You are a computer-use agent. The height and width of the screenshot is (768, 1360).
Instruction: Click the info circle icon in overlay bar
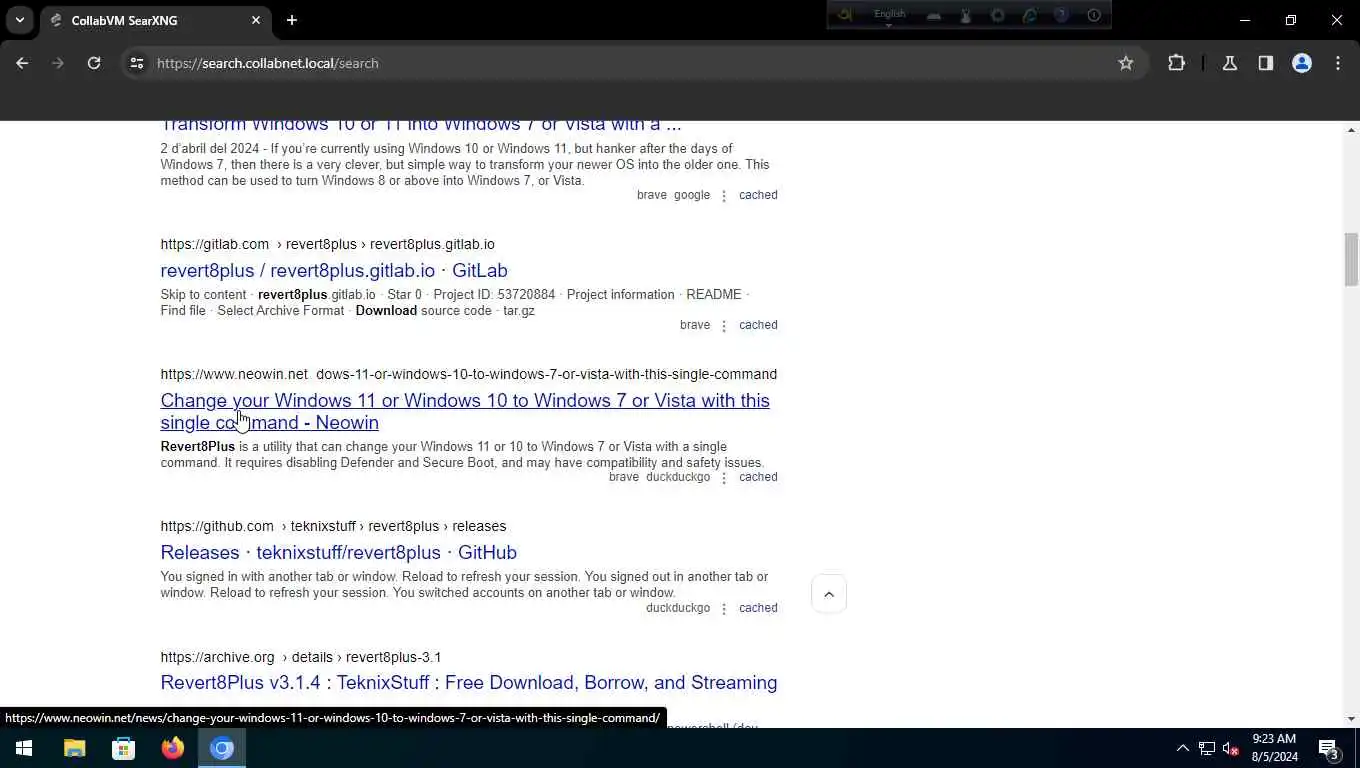[x=1094, y=15]
